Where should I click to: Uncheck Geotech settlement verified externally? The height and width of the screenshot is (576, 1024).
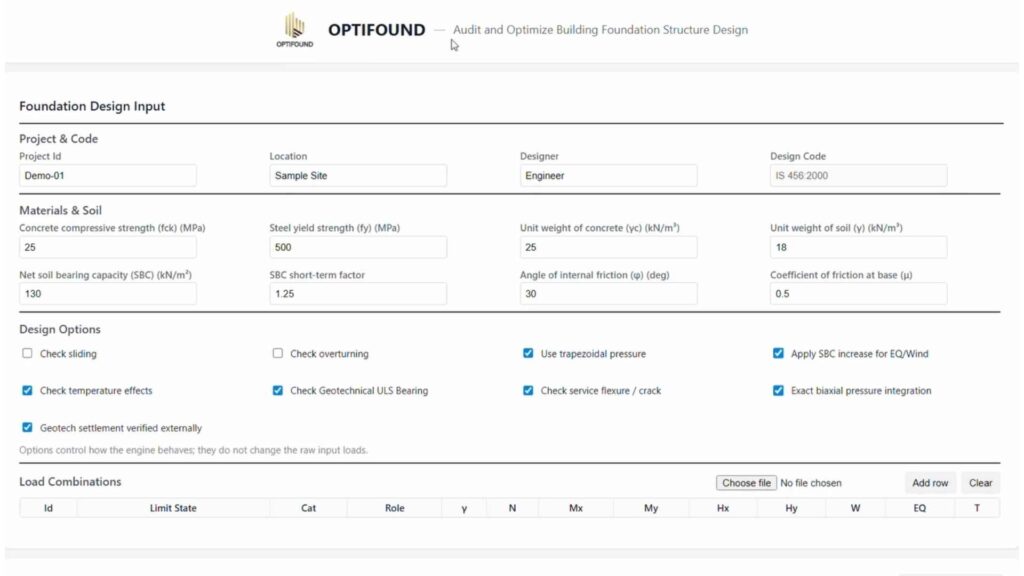point(27,427)
